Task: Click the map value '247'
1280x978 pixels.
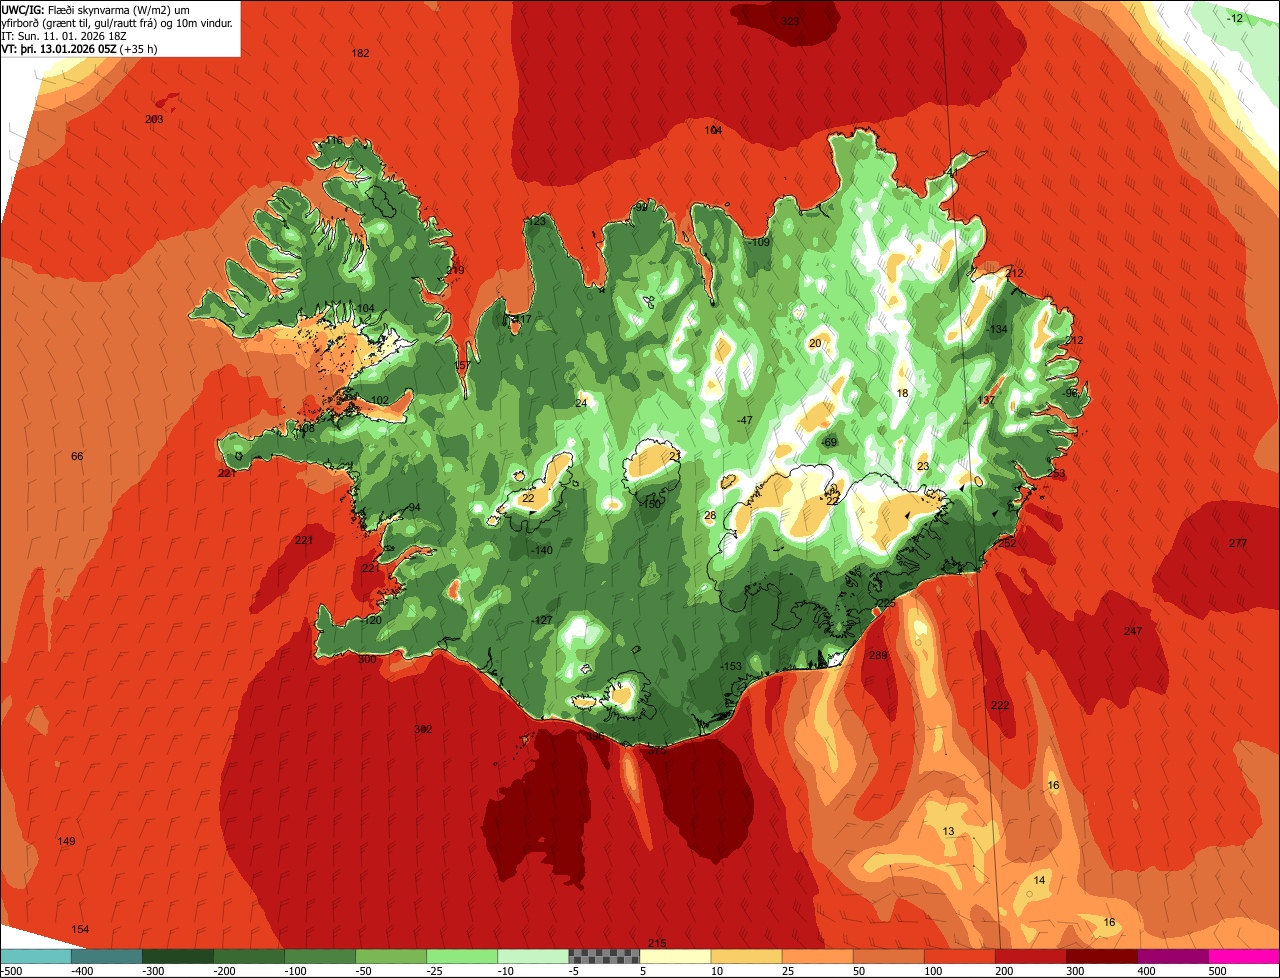Action: tap(1133, 631)
